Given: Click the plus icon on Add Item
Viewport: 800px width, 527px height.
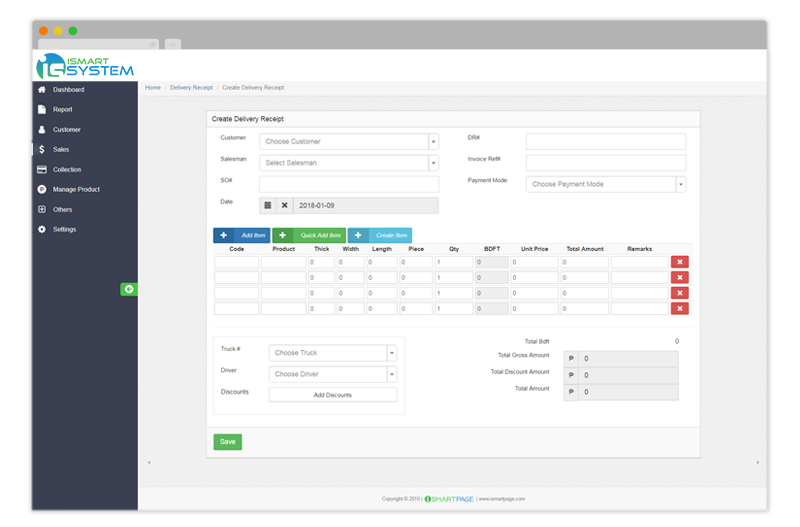Looking at the screenshot, I should click(223, 235).
